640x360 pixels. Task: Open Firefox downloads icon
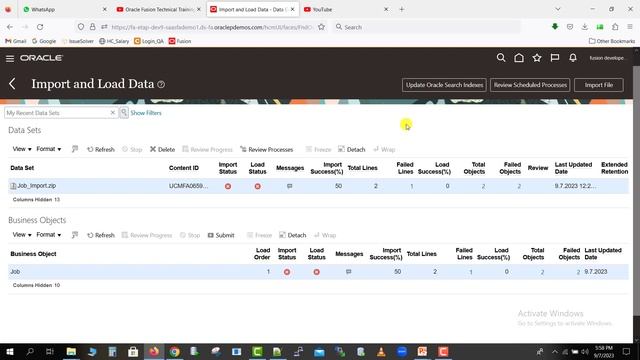click(x=584, y=27)
